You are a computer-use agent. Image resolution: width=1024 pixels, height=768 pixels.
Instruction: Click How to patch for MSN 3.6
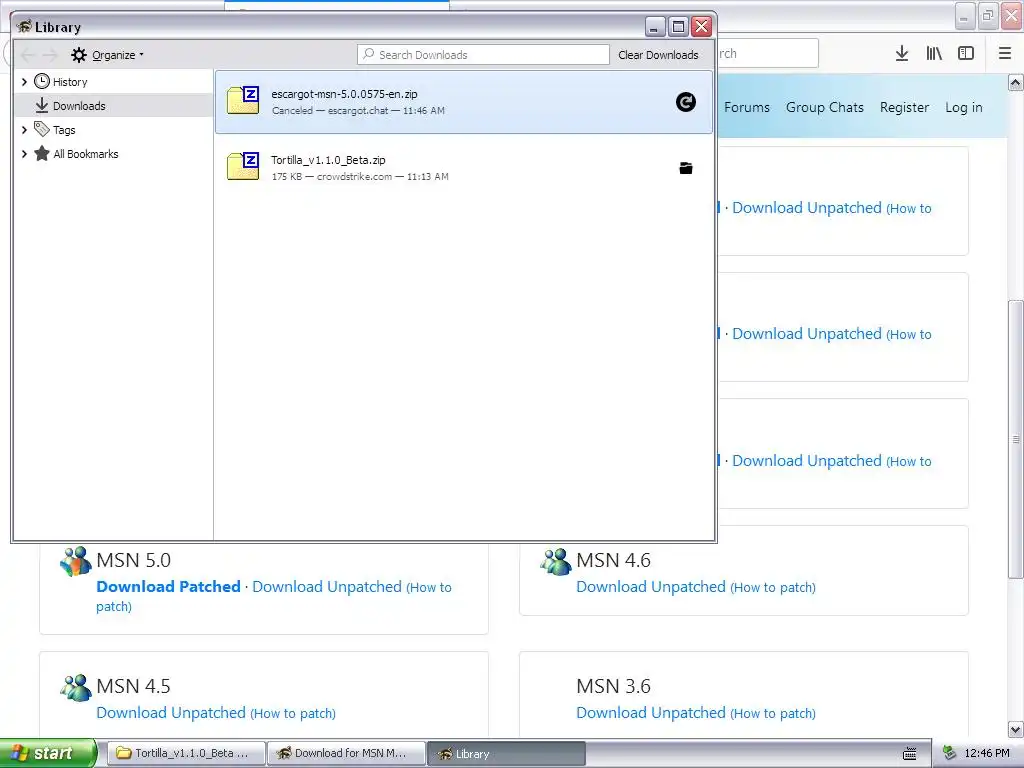[773, 713]
